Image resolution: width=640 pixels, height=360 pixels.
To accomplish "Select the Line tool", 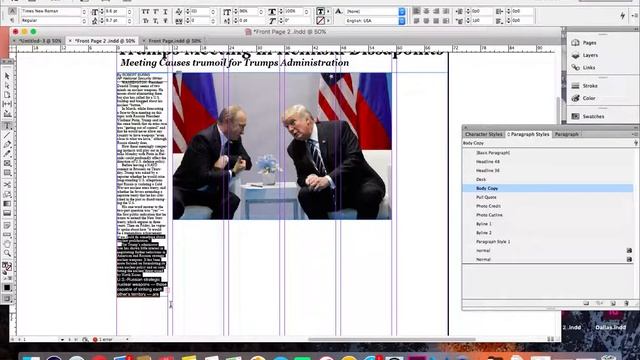I will coord(7,135).
